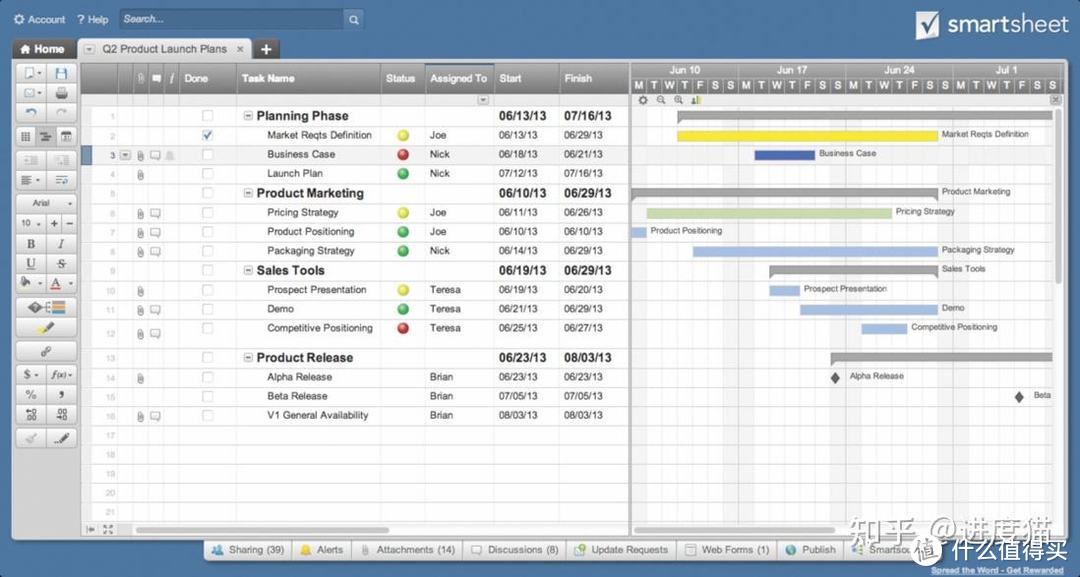The height and width of the screenshot is (577, 1080).
Task: Click the Insert Link icon
Action: point(46,351)
